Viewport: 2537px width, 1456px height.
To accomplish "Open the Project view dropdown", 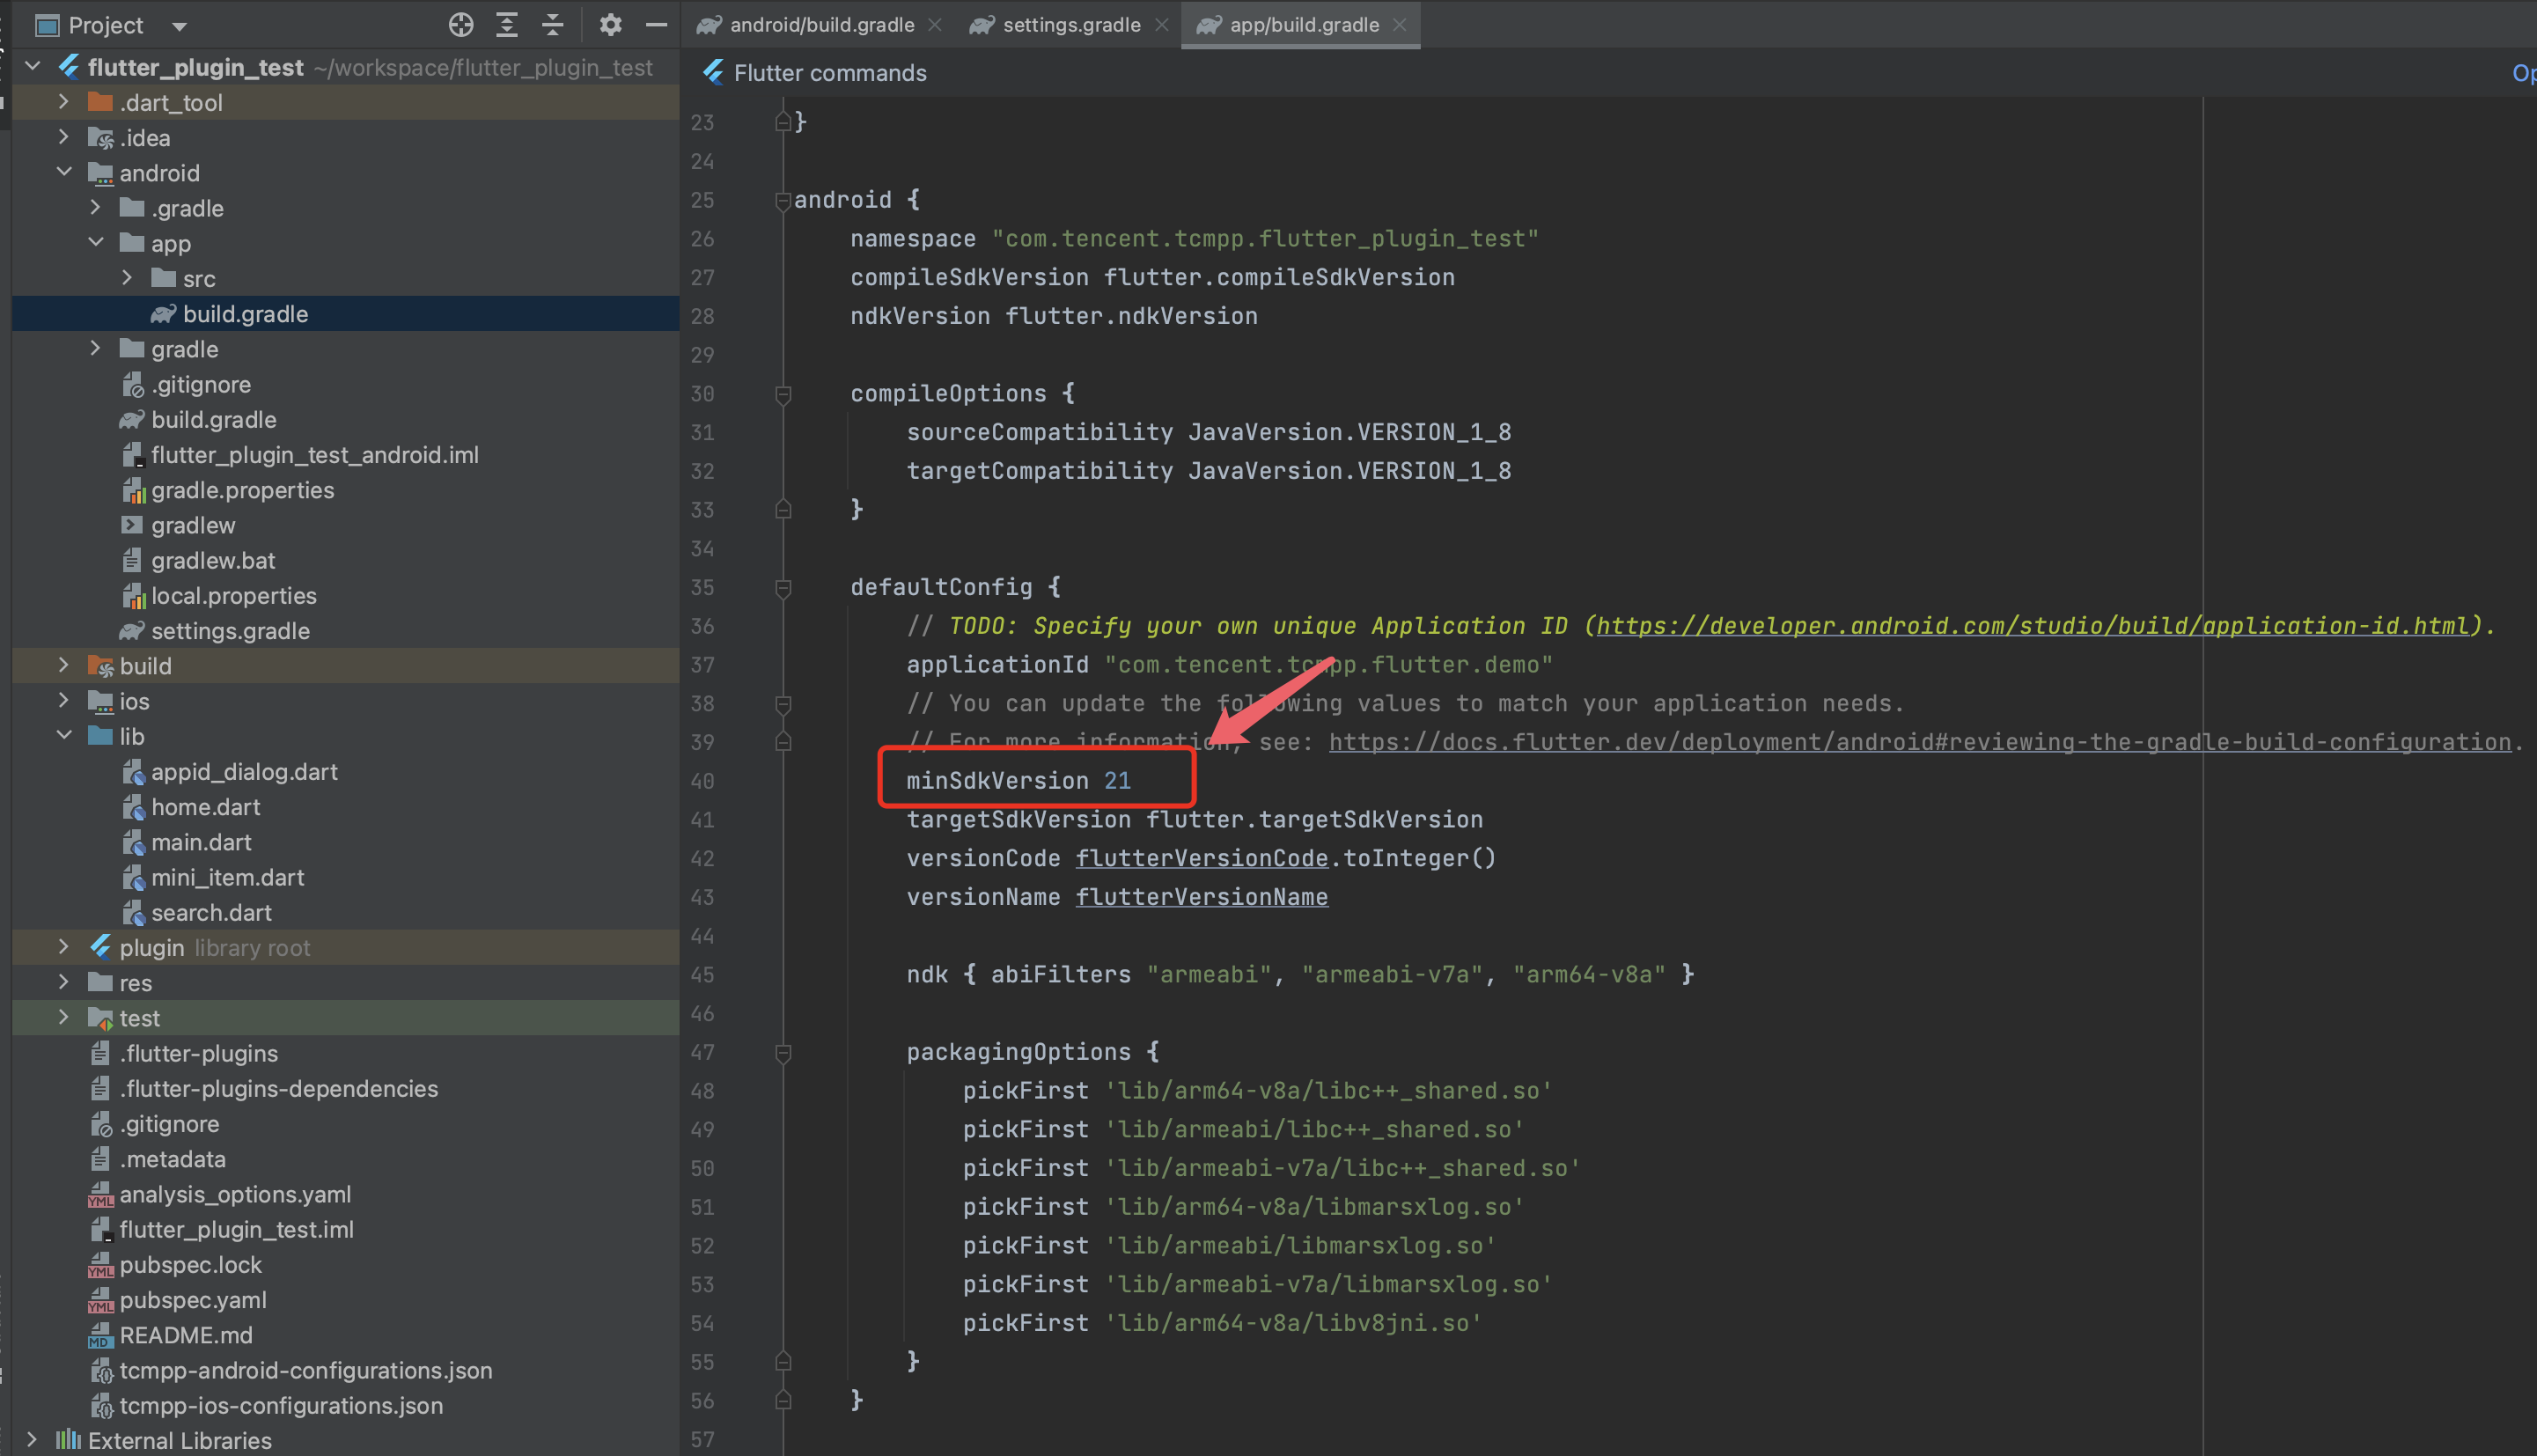I will tap(180, 26).
